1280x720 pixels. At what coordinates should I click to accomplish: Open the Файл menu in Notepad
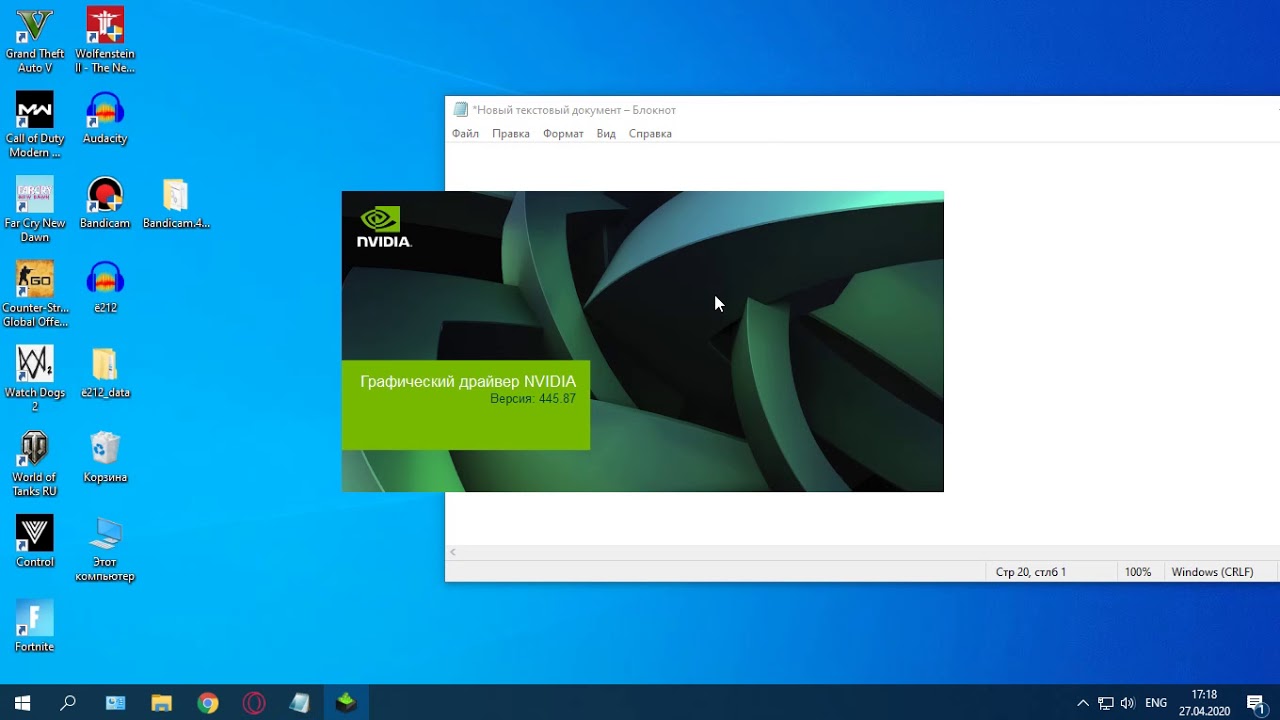[465, 134]
